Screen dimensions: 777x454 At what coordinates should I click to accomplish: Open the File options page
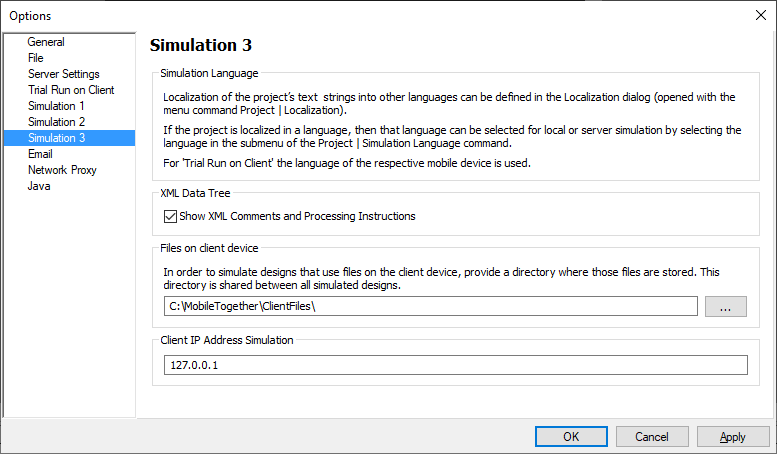pyautogui.click(x=36, y=58)
